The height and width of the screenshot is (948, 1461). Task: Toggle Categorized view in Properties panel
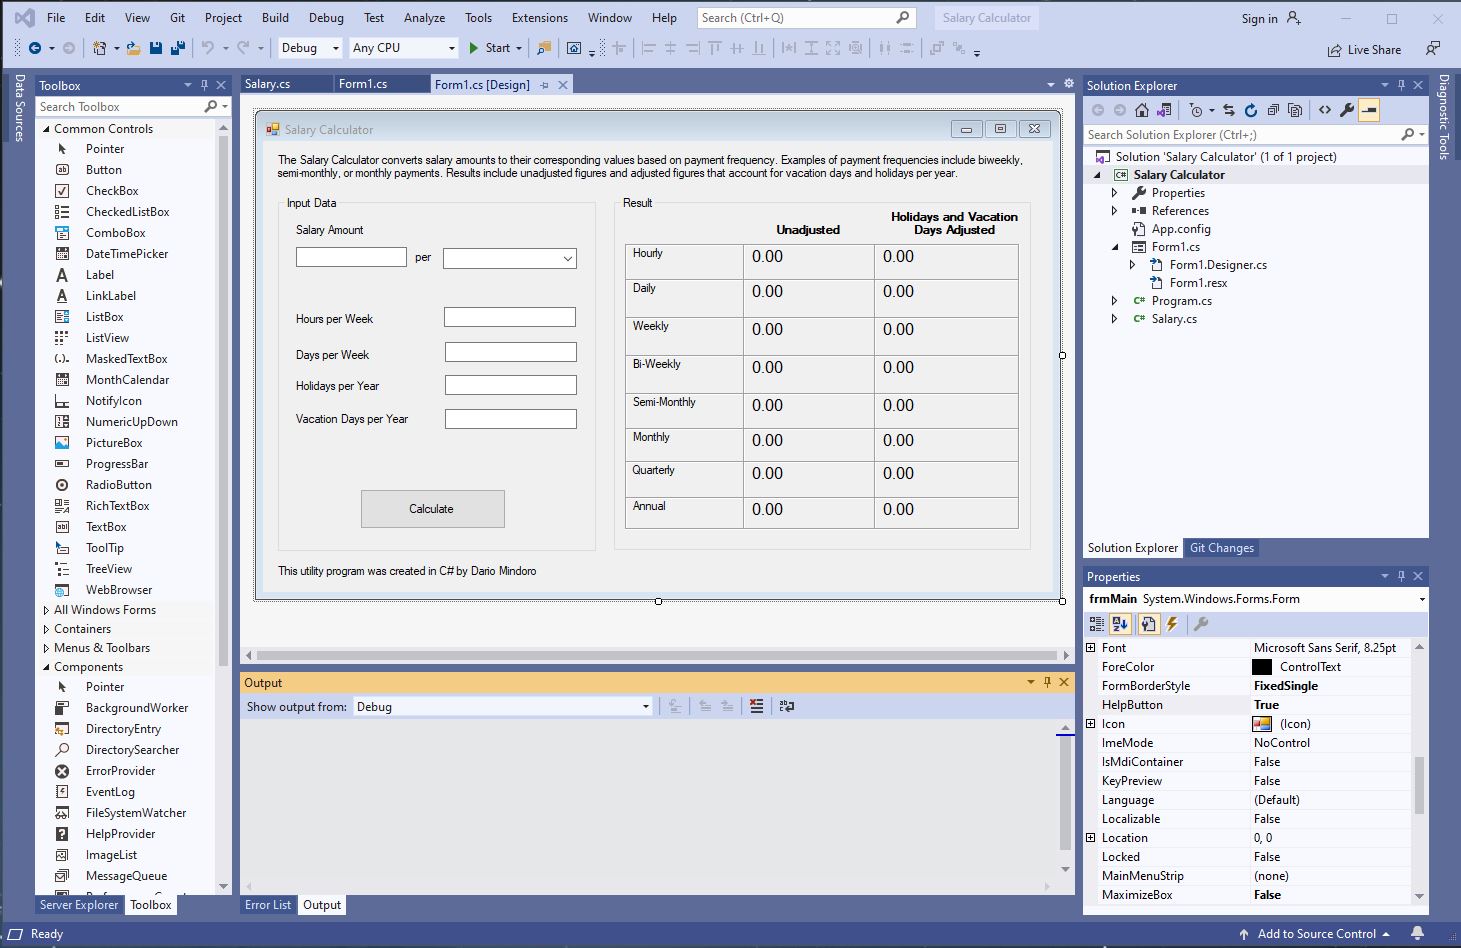1097,624
